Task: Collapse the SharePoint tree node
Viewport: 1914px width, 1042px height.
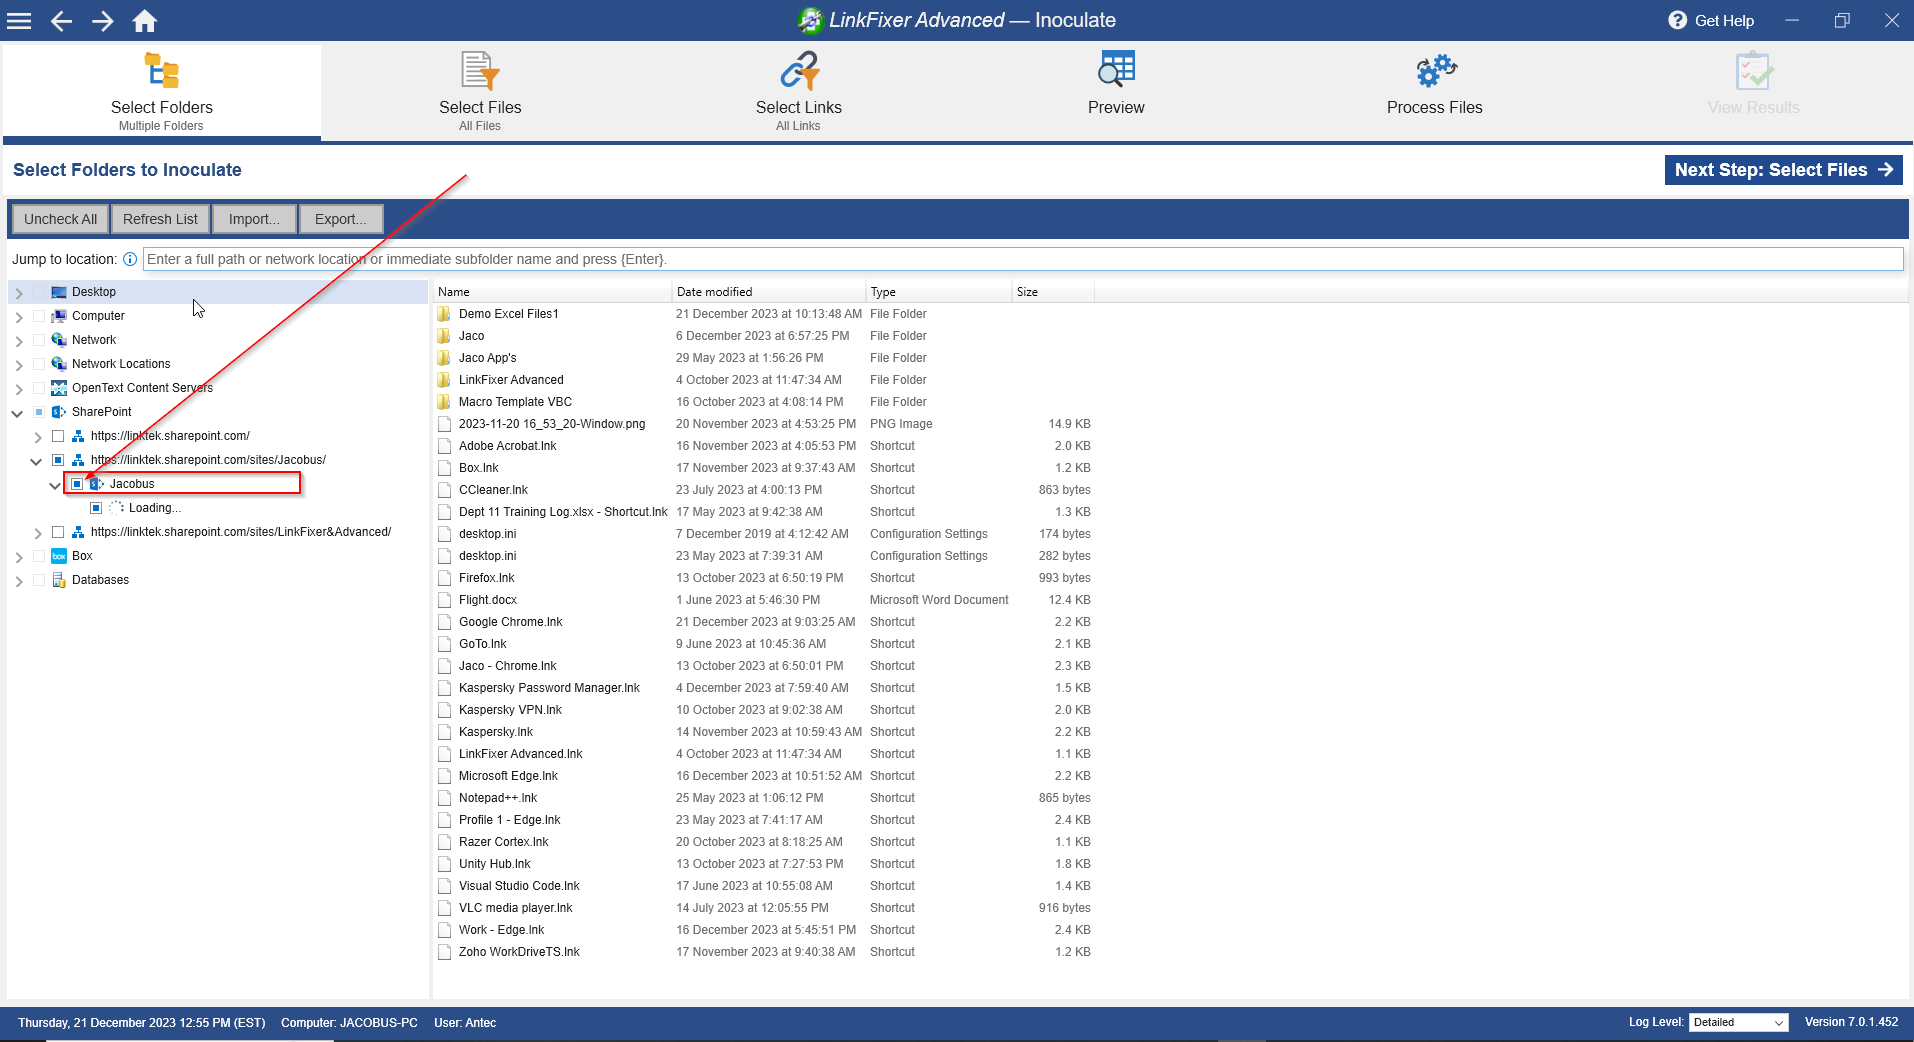Action: point(18,413)
